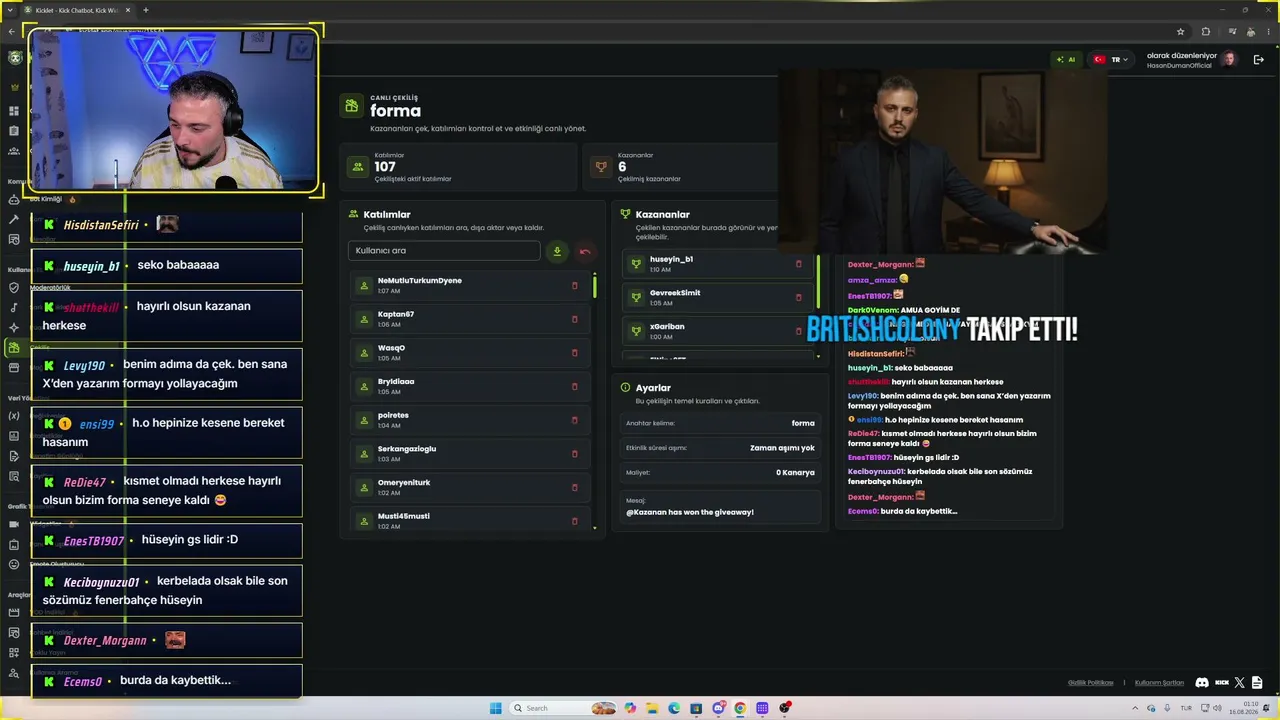Click the Windows Start button
Viewport: 1280px width, 720px height.
pos(495,708)
